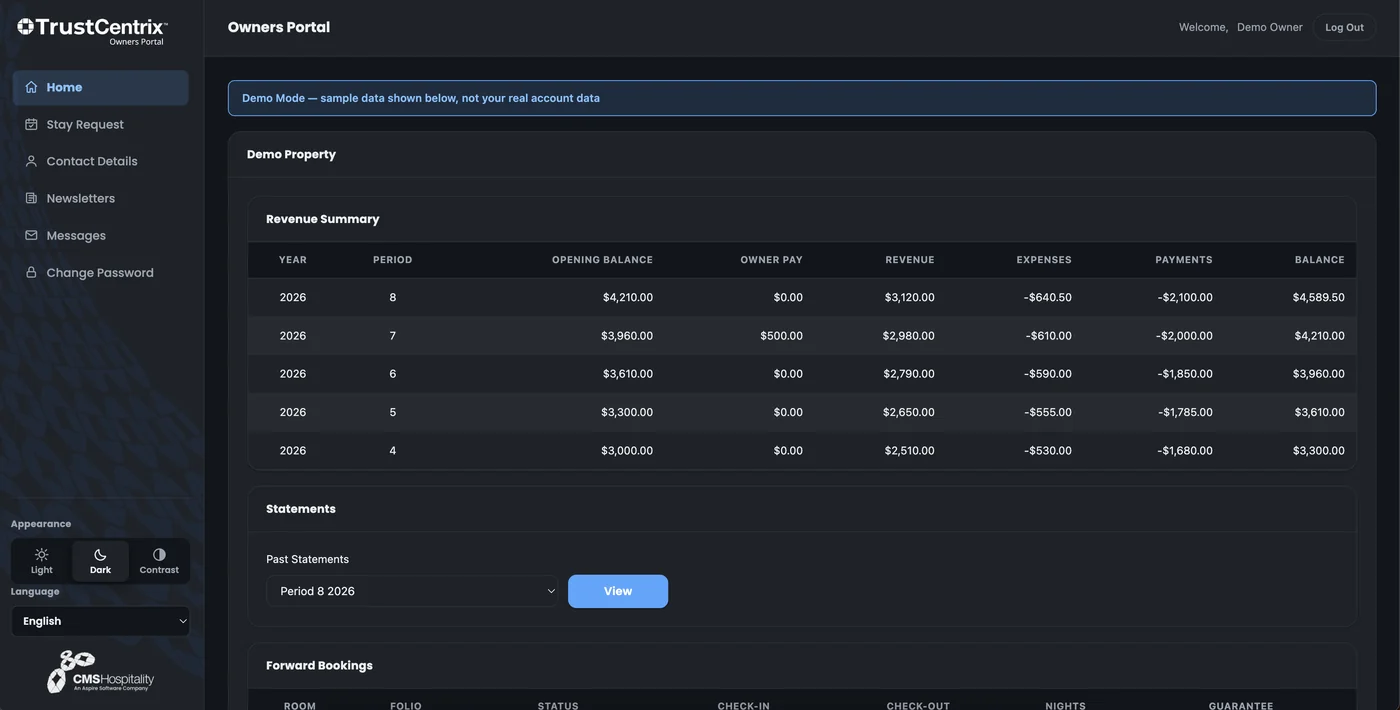The image size is (1400, 710).
Task: Go to the Home menu item
Action: [x=100, y=87]
